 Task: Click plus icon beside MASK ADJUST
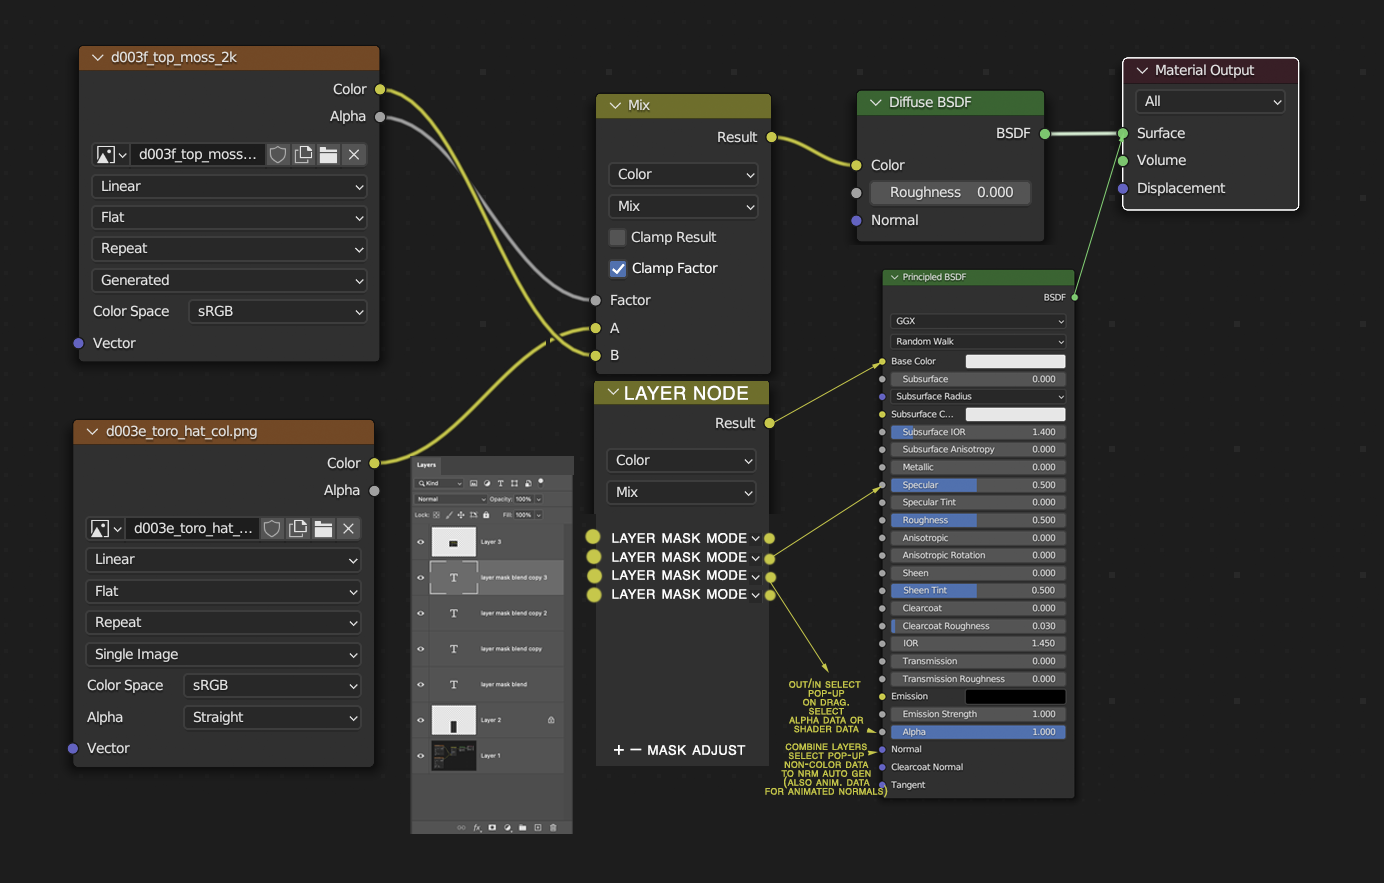(x=619, y=750)
